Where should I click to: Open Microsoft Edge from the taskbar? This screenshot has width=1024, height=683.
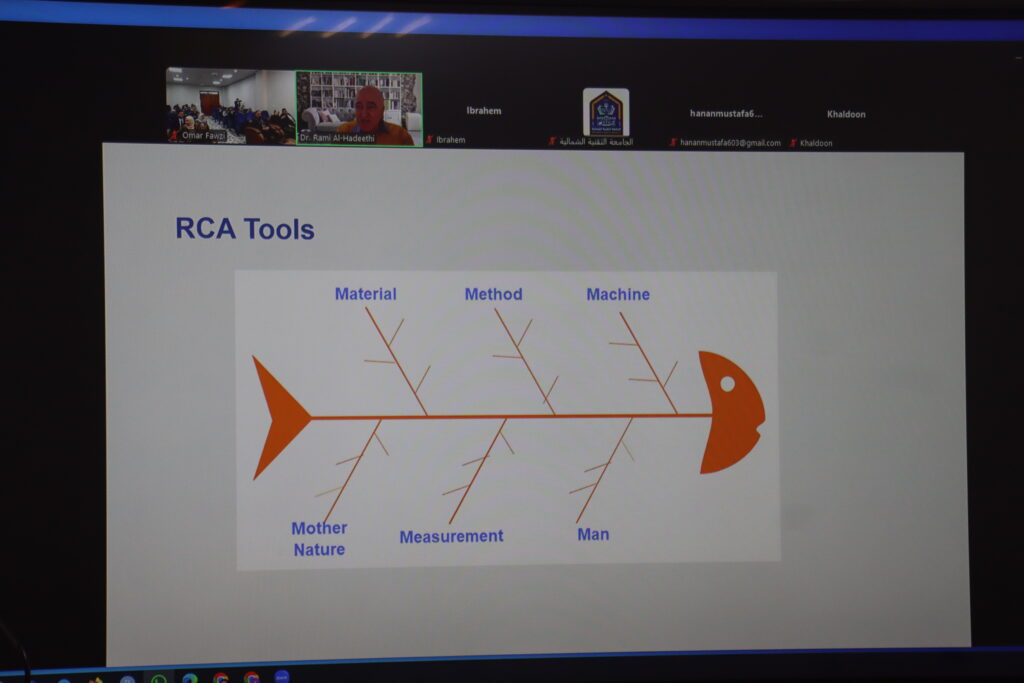coord(190,679)
